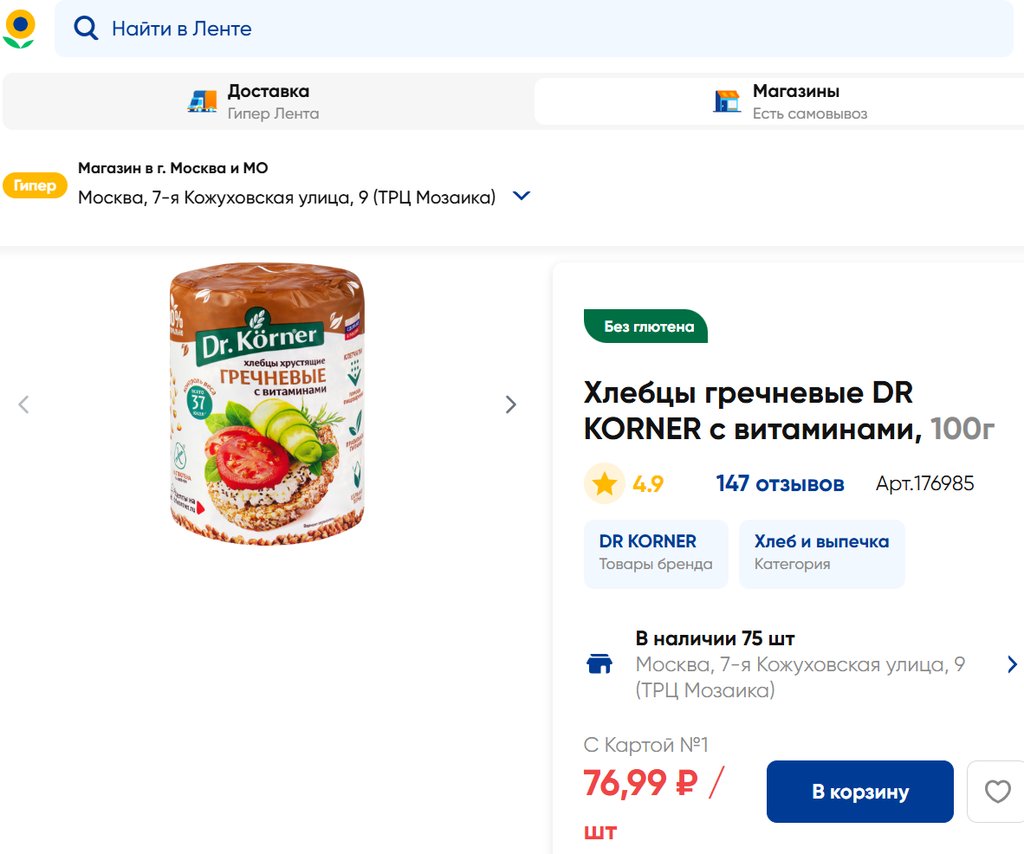
Task: Click the yellow Гипер badge
Action: (35, 186)
